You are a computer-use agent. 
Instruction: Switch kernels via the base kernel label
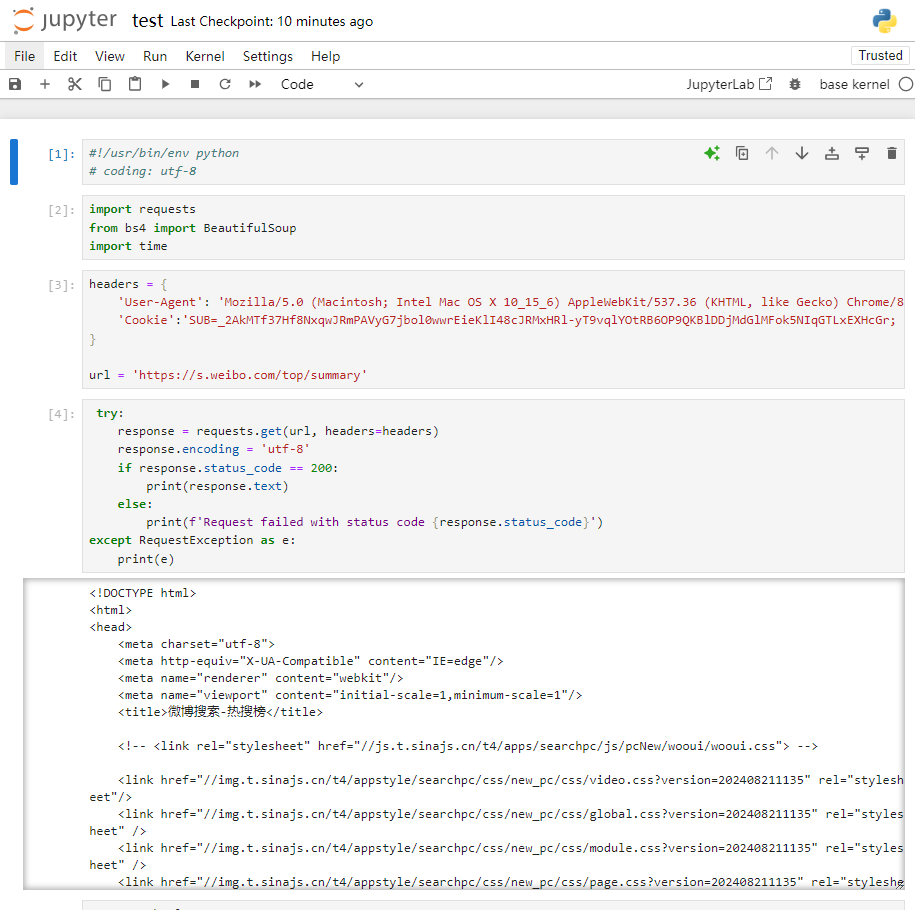[x=854, y=84]
